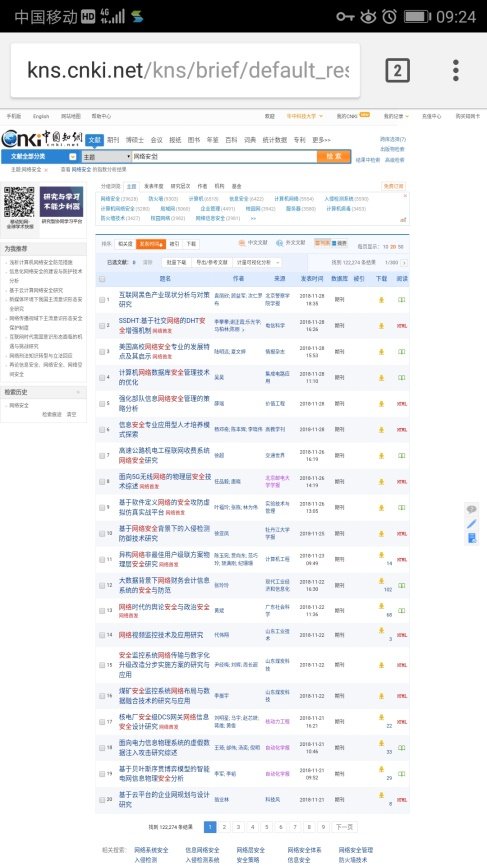Screen dimensions: 487x866
Task: Check the box for result row 1
Action: (x=102, y=300)
